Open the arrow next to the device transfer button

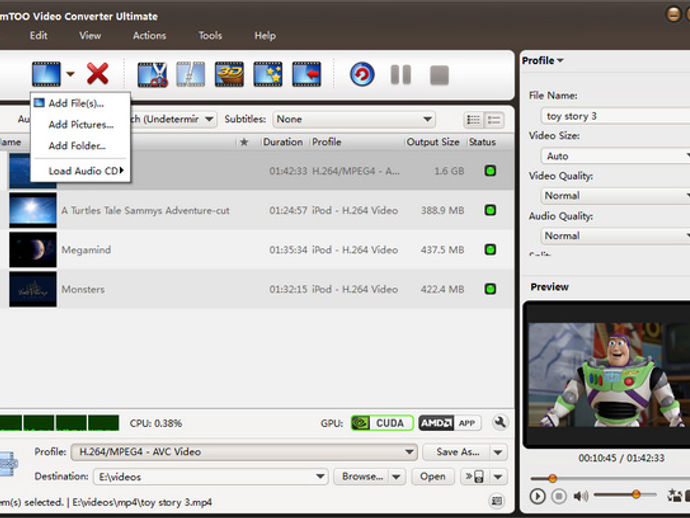[498, 477]
